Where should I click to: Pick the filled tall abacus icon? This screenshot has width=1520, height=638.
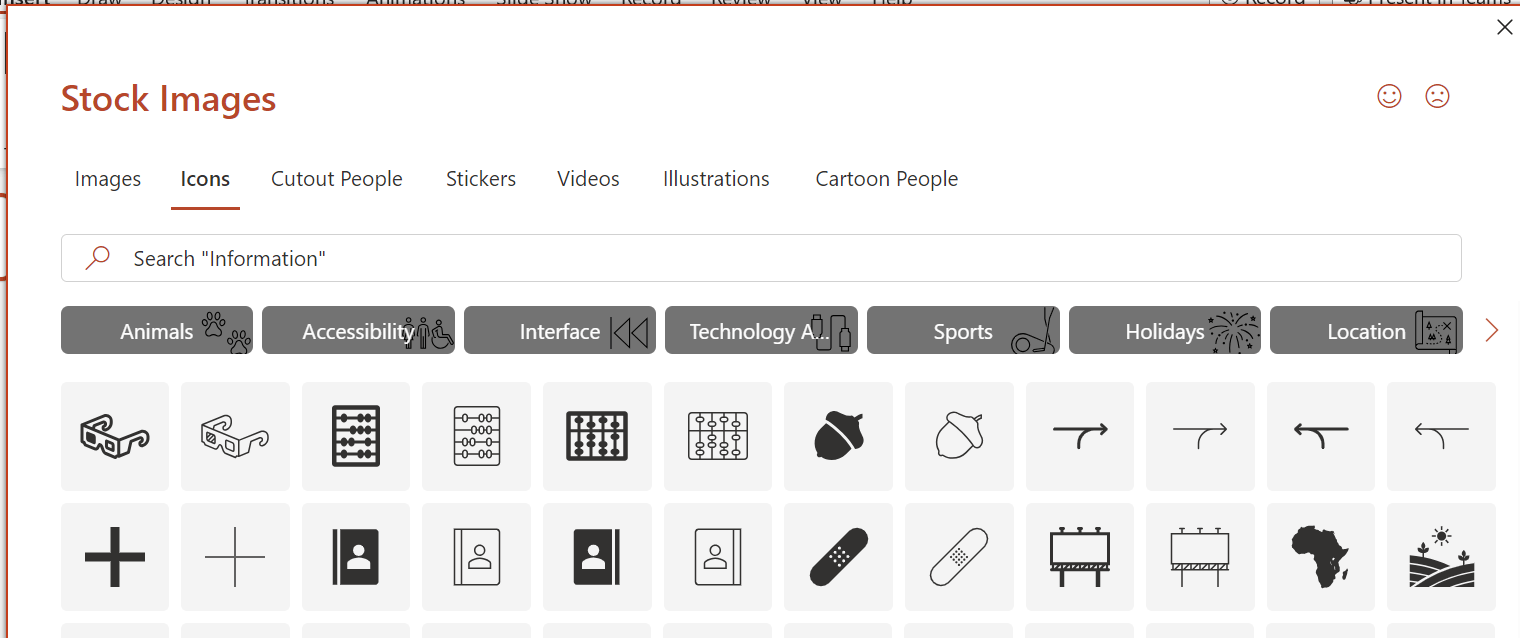(x=356, y=436)
